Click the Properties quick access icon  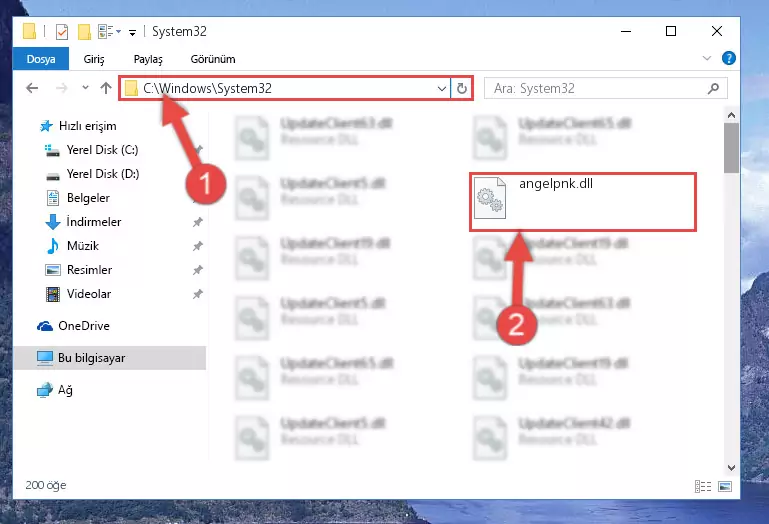[62, 32]
